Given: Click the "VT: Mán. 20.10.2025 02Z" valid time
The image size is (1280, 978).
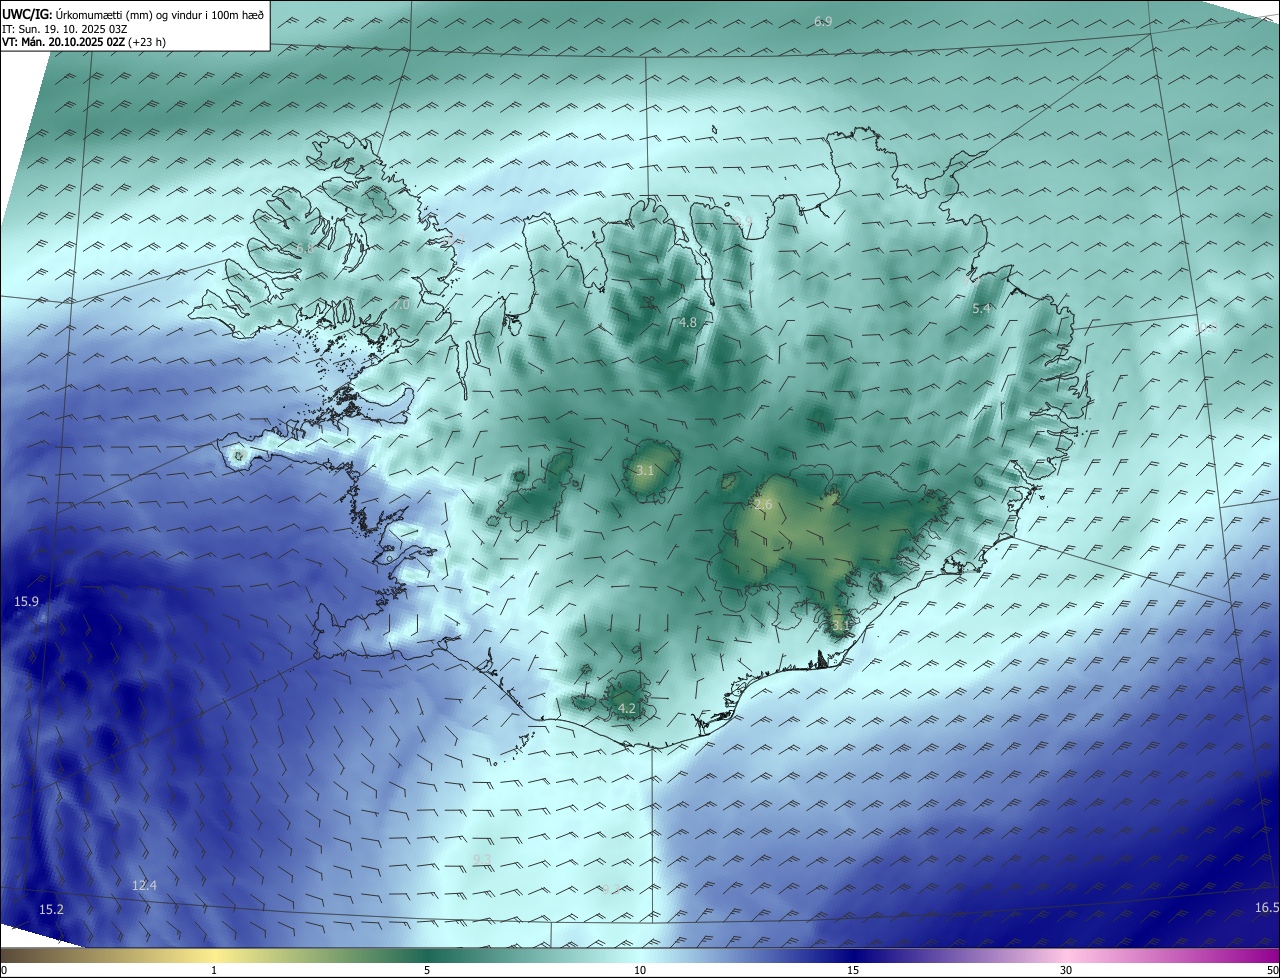Looking at the screenshot, I should click(x=62, y=43).
